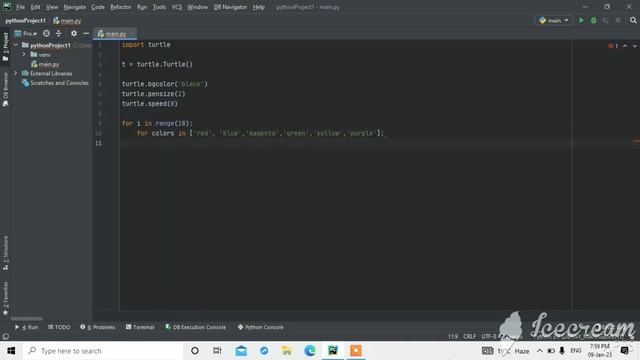Open Task View on the taskbar
This screenshot has width=640, height=360.
tap(217, 351)
